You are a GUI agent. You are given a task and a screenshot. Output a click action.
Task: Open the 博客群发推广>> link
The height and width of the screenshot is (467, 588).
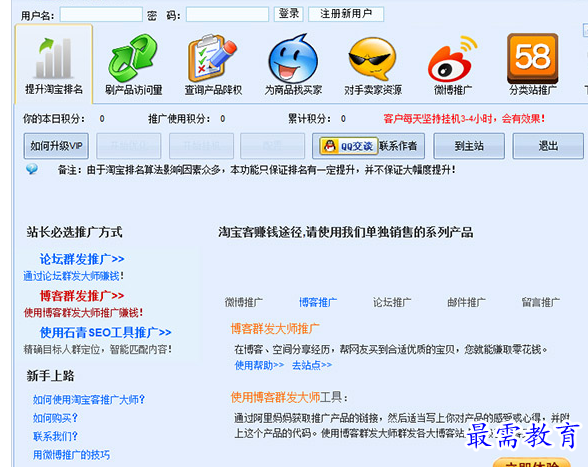point(82,296)
